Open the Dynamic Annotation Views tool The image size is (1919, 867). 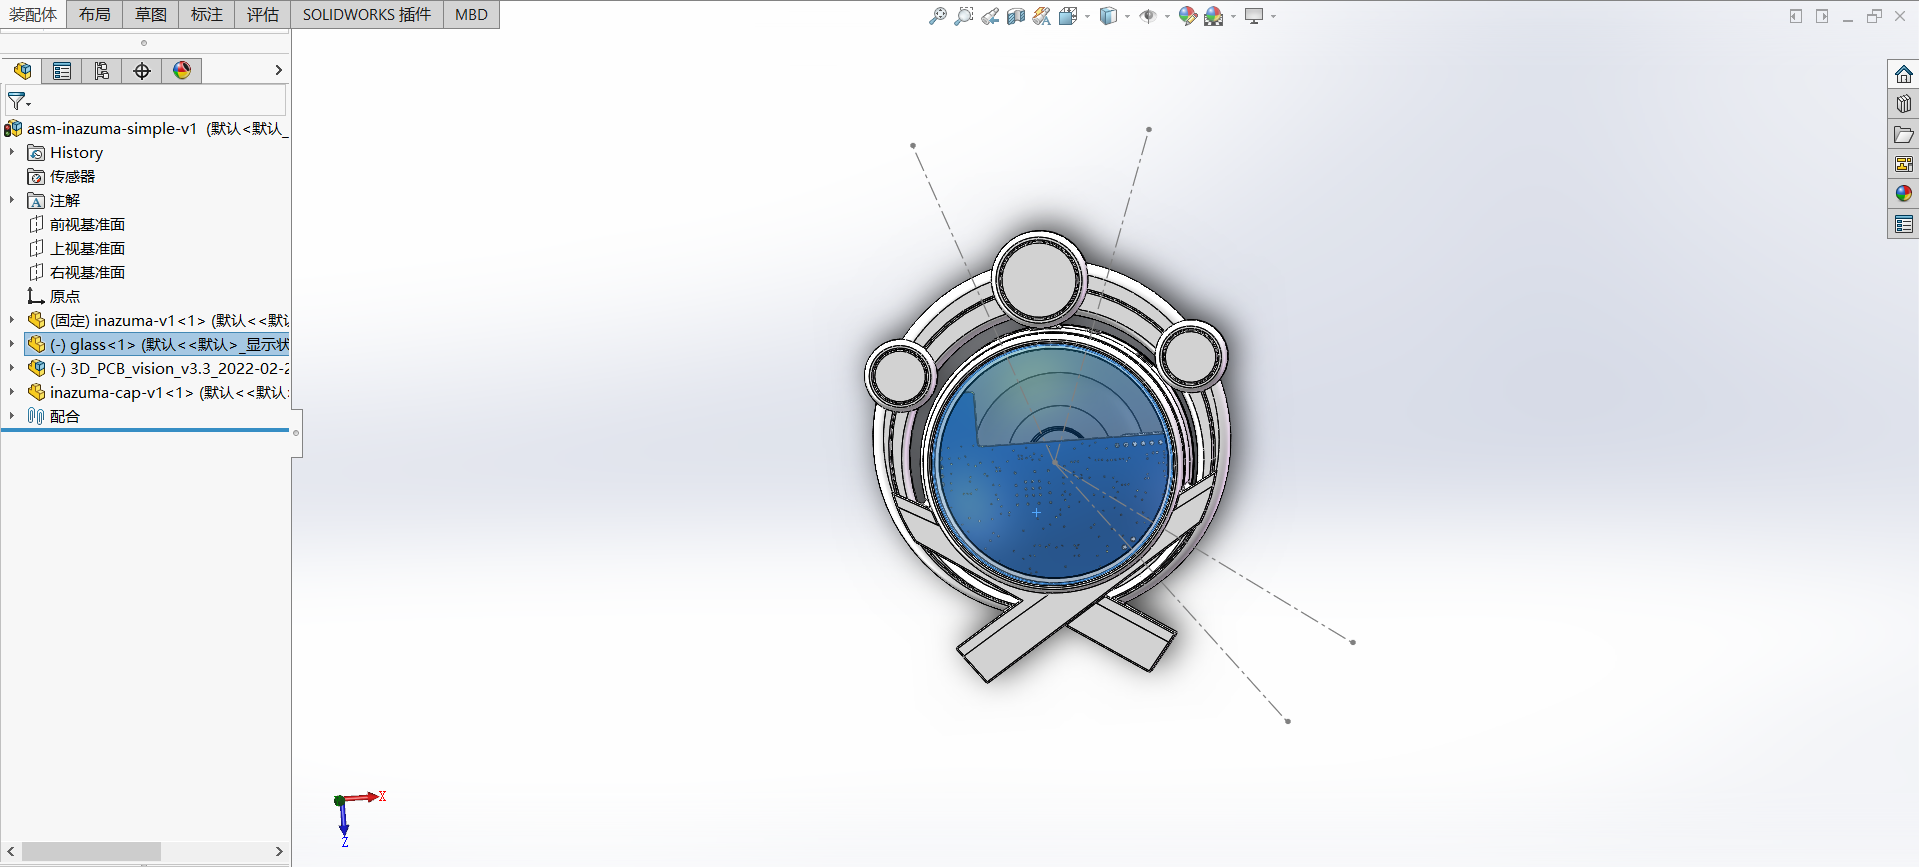tap(1042, 16)
